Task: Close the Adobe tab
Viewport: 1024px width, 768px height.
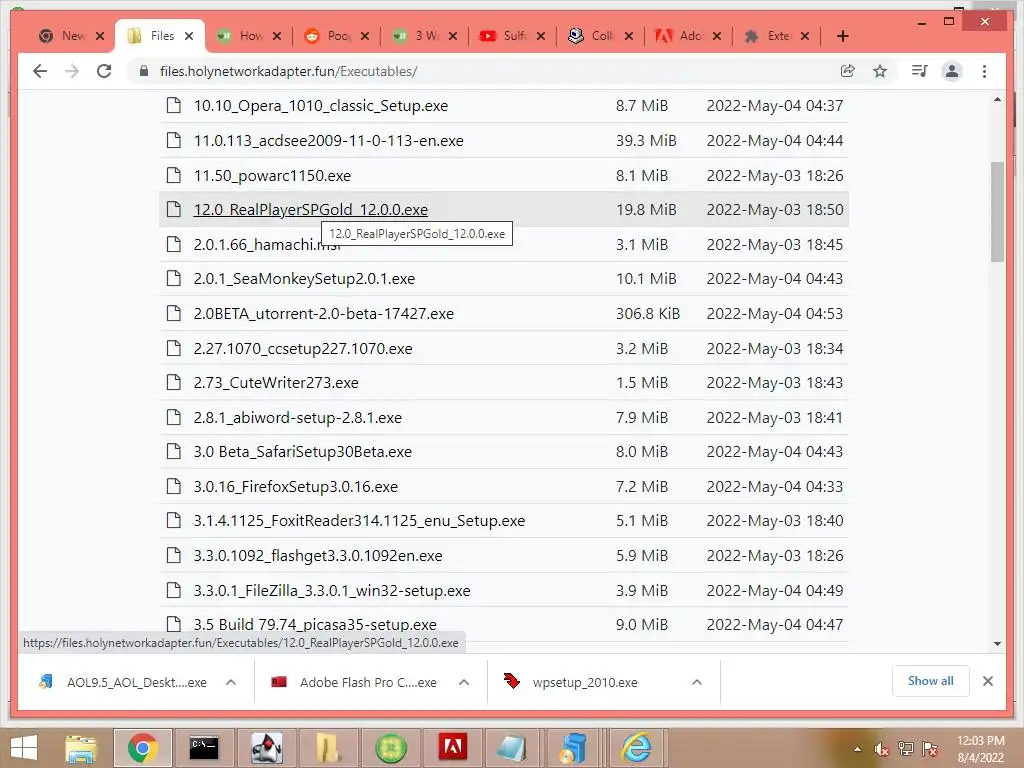Action: [716, 36]
